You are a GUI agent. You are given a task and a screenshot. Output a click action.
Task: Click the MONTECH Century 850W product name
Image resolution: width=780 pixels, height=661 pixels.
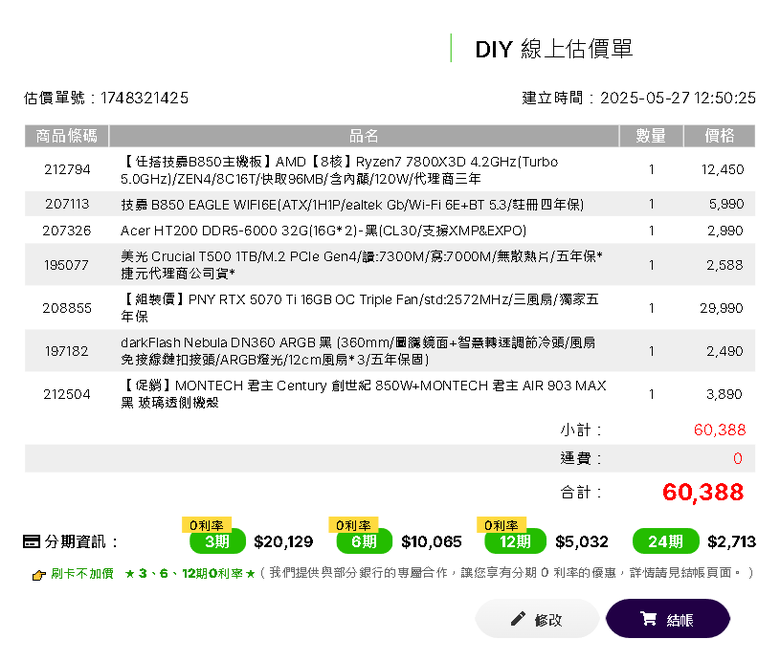363,394
